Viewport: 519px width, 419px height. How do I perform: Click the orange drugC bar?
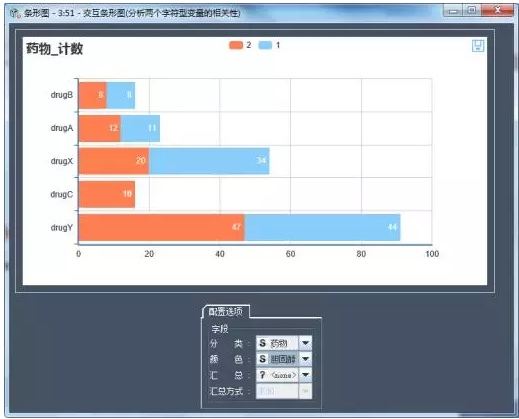click(x=107, y=194)
